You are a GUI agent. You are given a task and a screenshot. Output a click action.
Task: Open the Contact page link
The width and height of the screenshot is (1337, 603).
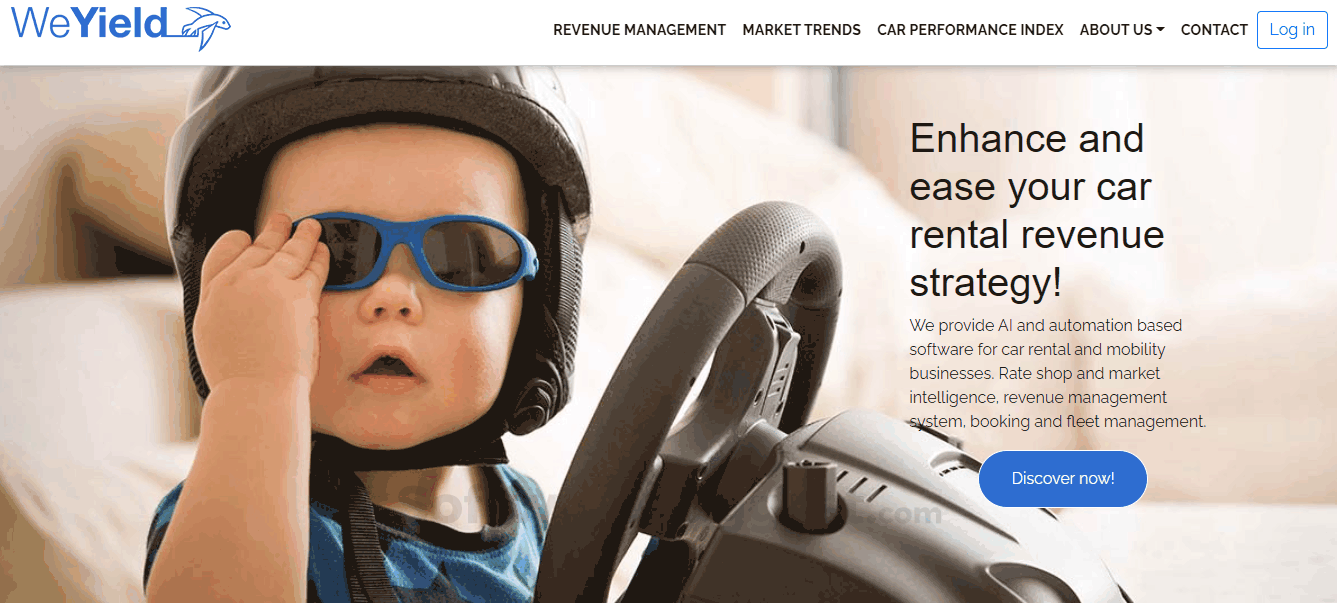tap(1214, 30)
